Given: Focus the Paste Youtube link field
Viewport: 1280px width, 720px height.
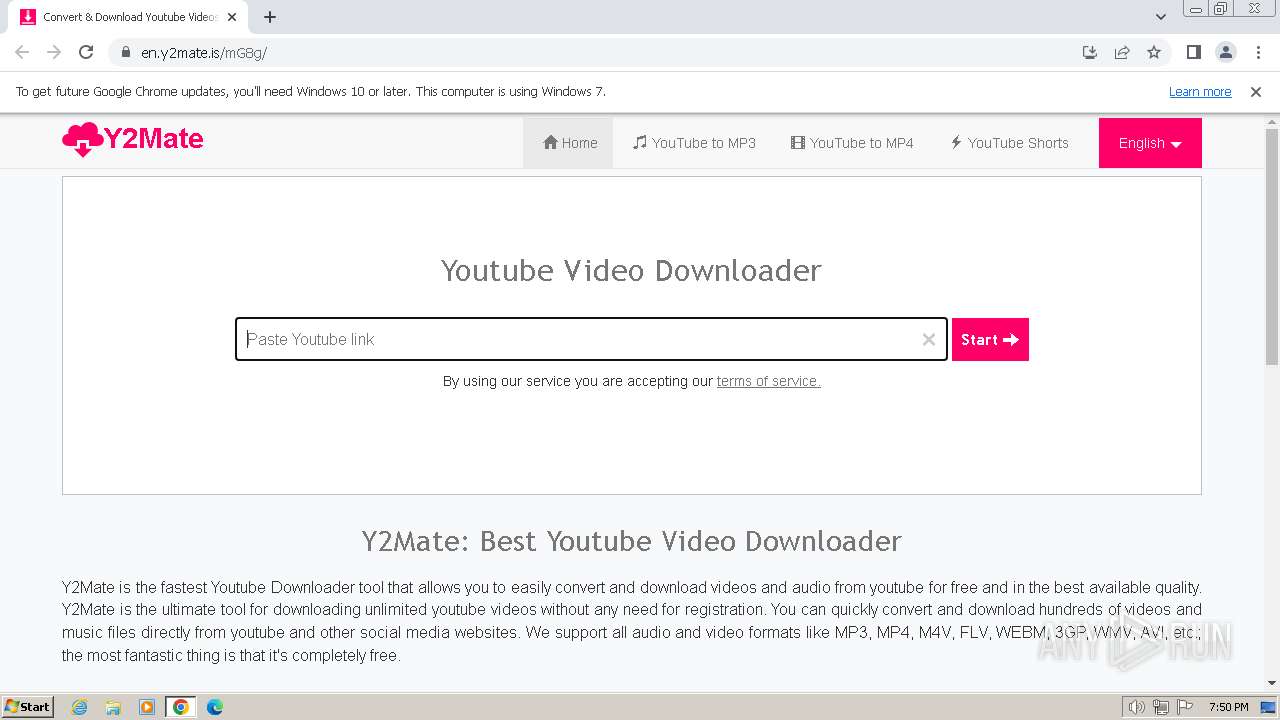Looking at the screenshot, I should pyautogui.click(x=591, y=339).
